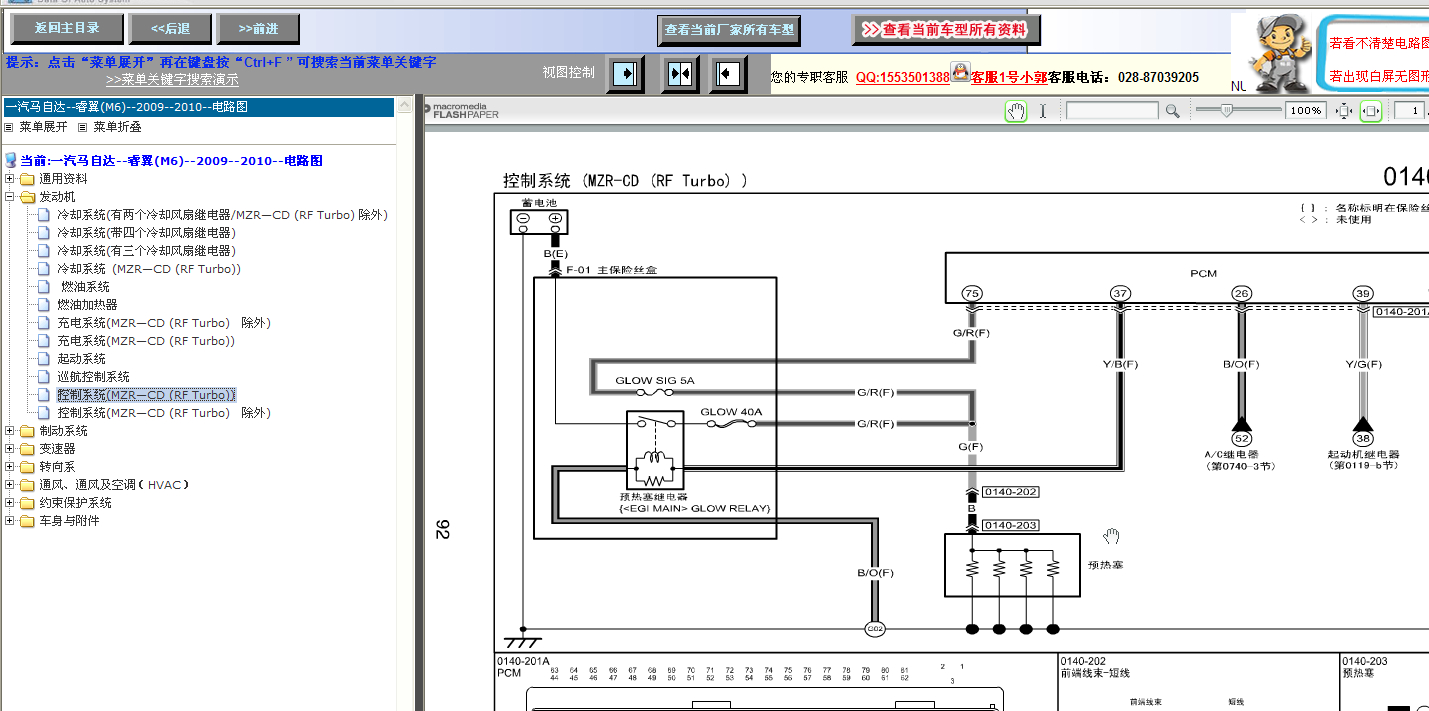Open 冷却系统(带四个冷却风扇继电器) diagram
The width and height of the screenshot is (1429, 711).
(146, 233)
